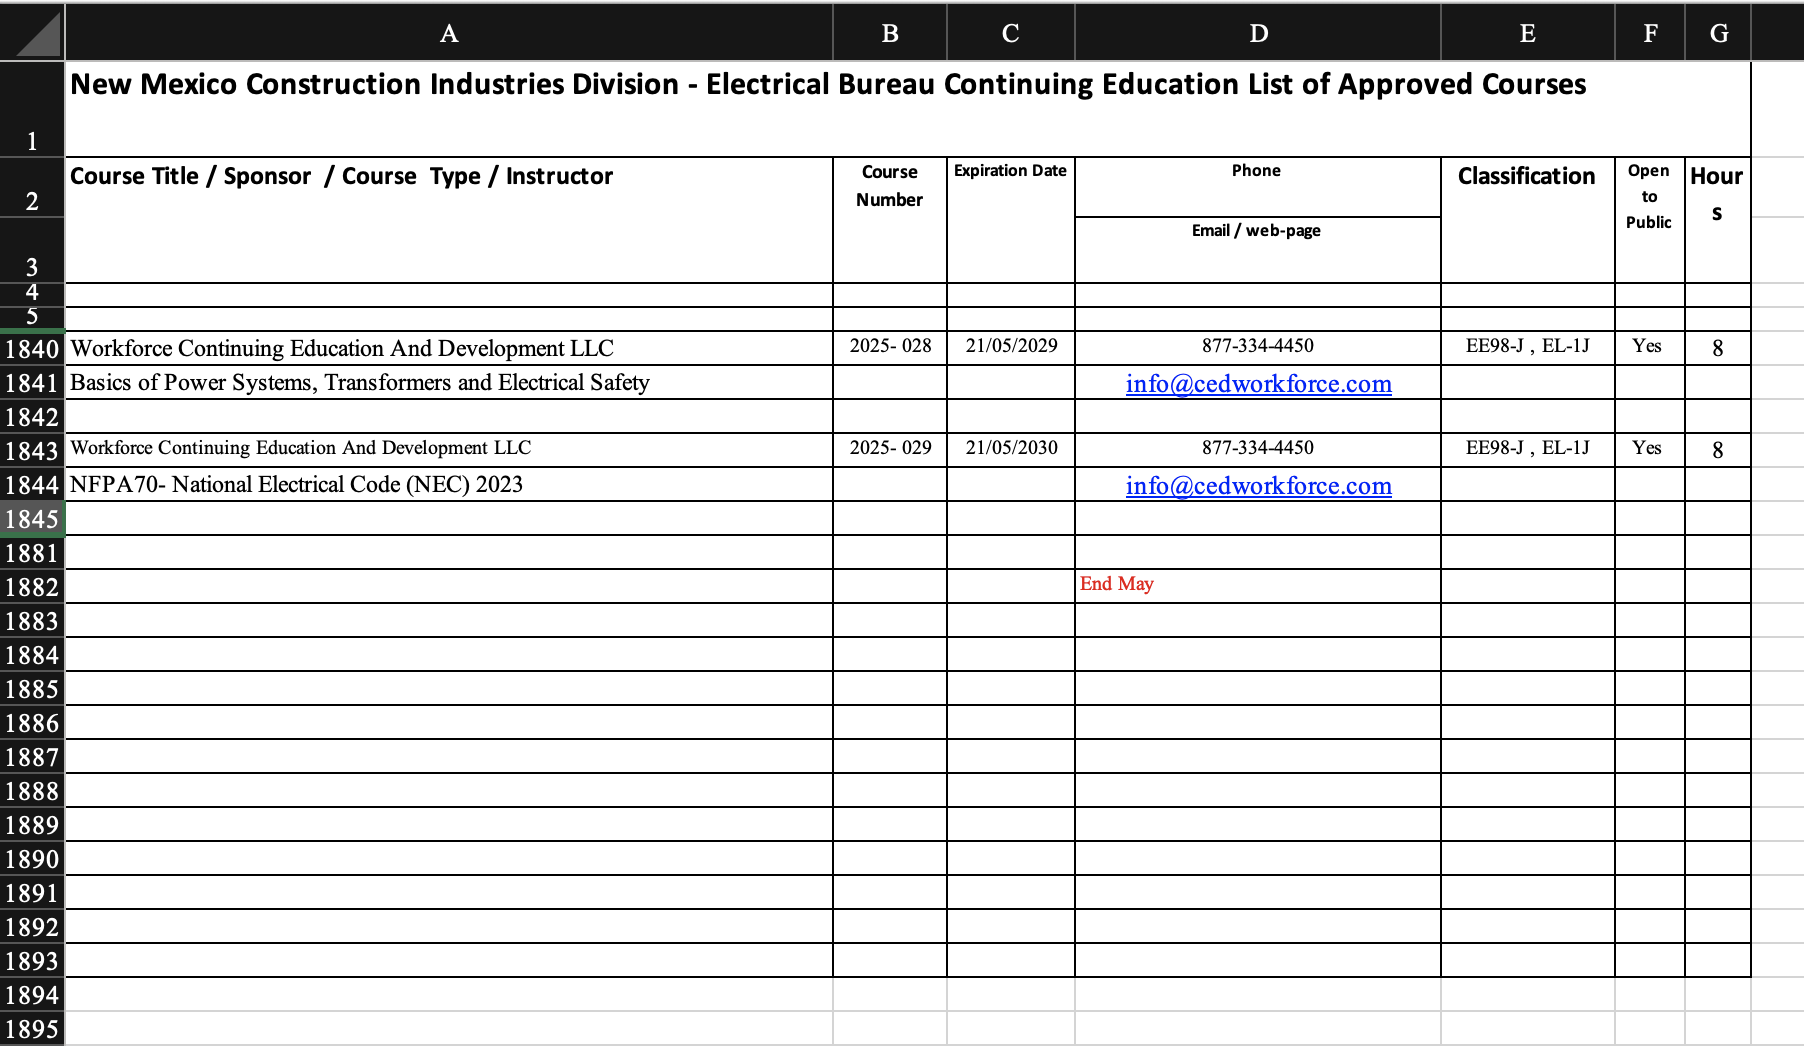Select 'Basics of Power Systems' course title cell
1804x1046 pixels.
pos(449,382)
